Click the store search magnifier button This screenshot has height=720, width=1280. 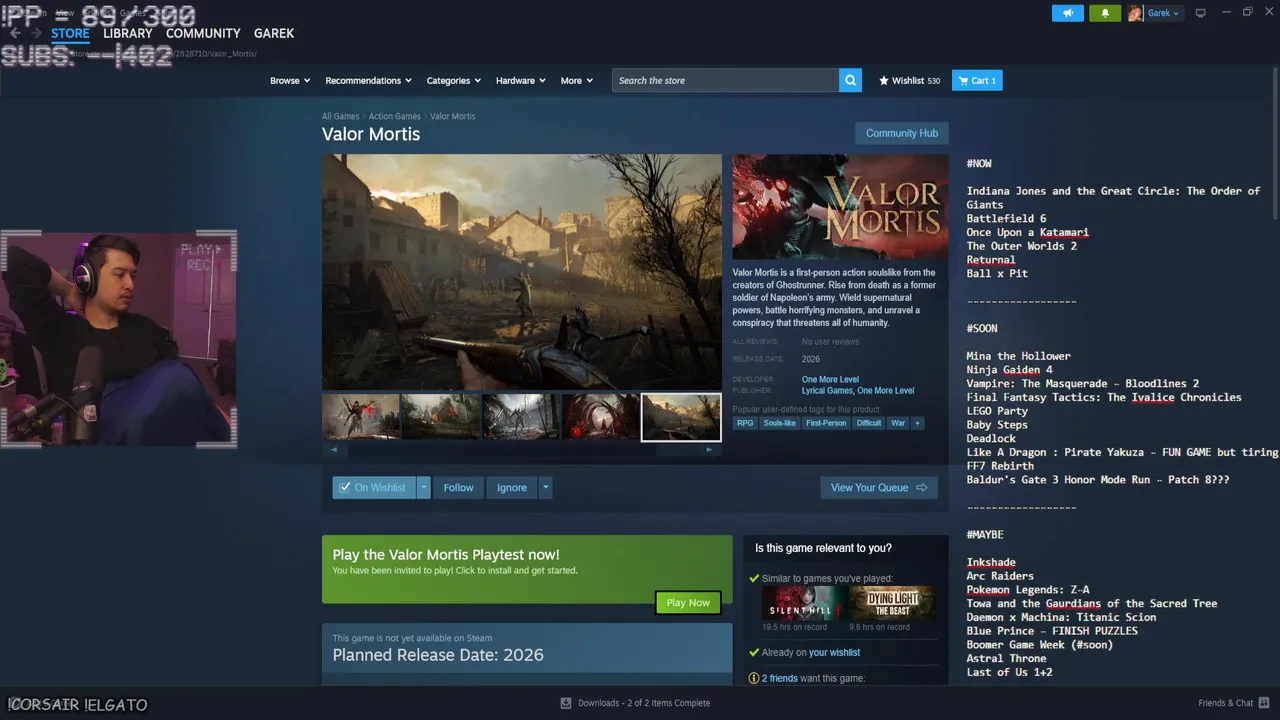tap(850, 80)
